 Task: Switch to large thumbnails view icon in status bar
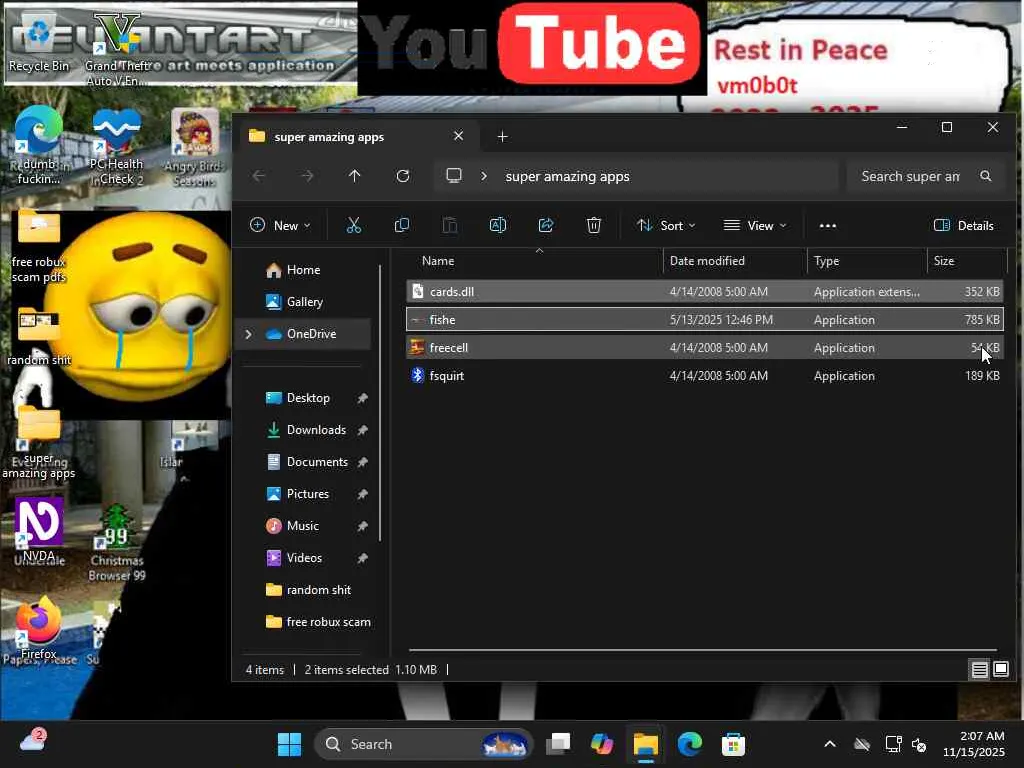coord(1000,669)
